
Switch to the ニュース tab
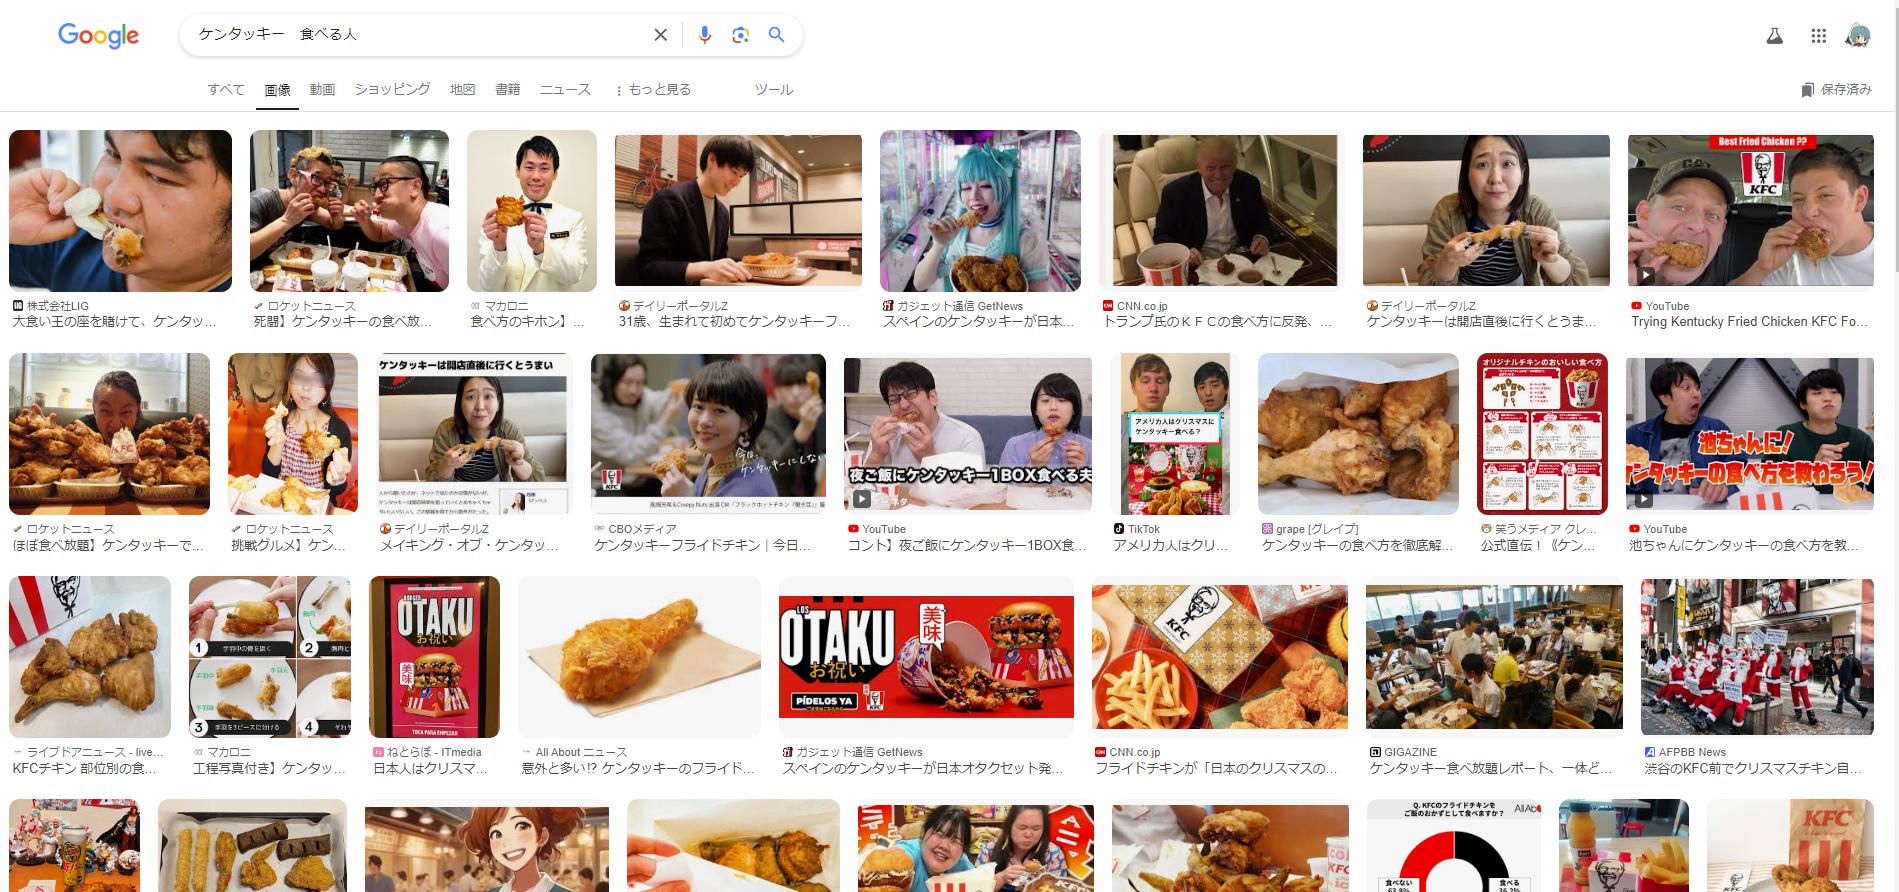coord(565,90)
